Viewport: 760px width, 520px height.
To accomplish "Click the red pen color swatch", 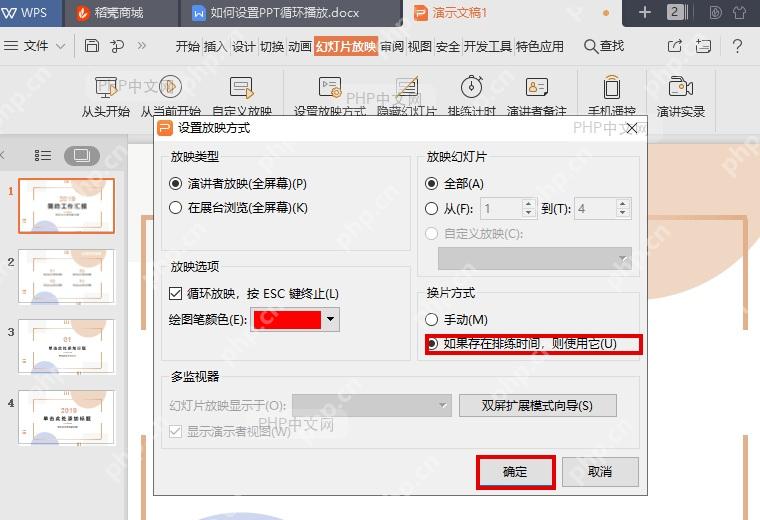I will pos(287,320).
